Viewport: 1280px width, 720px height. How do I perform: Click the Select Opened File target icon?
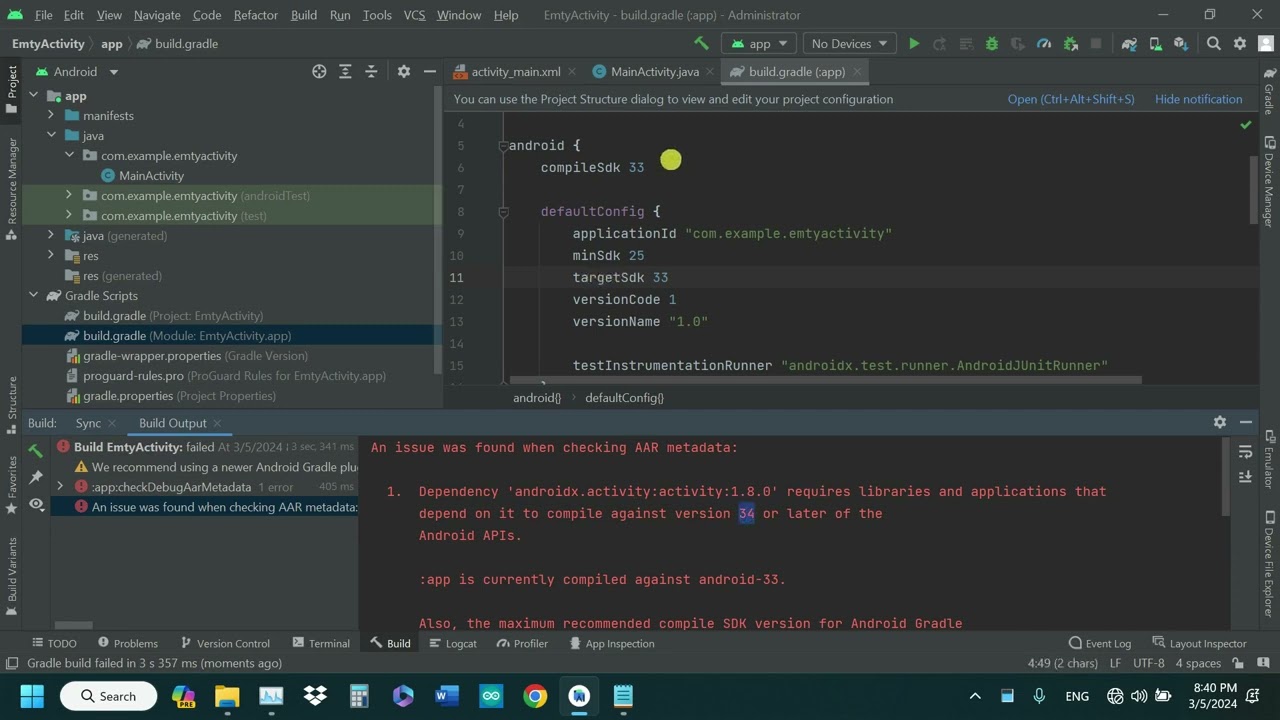click(x=319, y=71)
